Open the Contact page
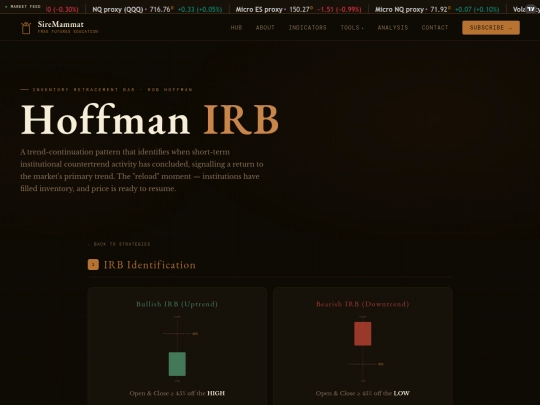This screenshot has width=540, height=405. click(x=435, y=28)
